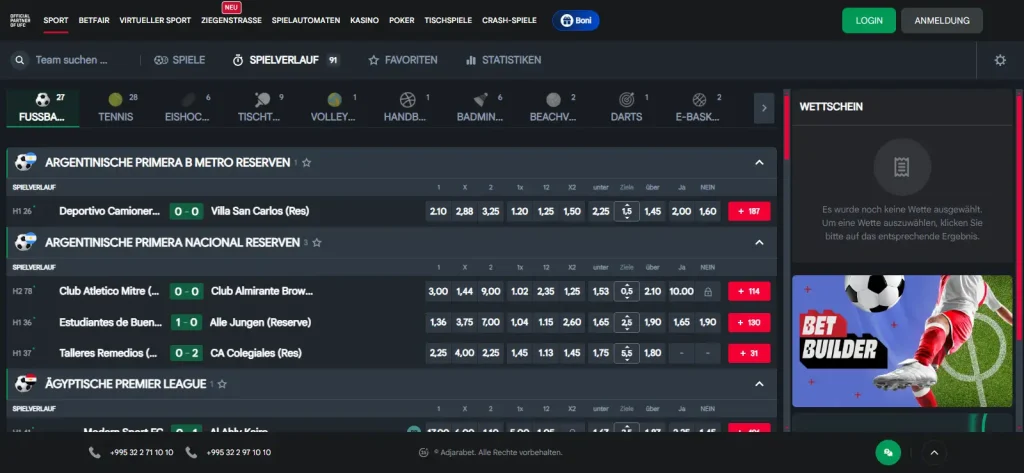This screenshot has height=473, width=1024.
Task: Click the phone icon beside +995 32 2 71 10 10
Action: point(95,452)
